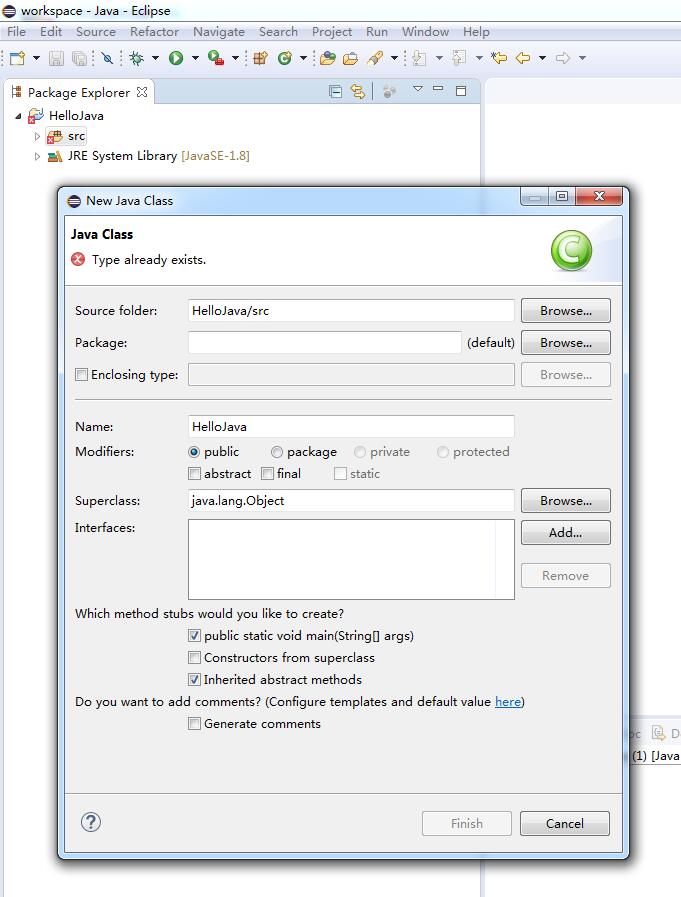Select the package modifier radio button
Viewport: 681px width, 897px height.
(277, 452)
